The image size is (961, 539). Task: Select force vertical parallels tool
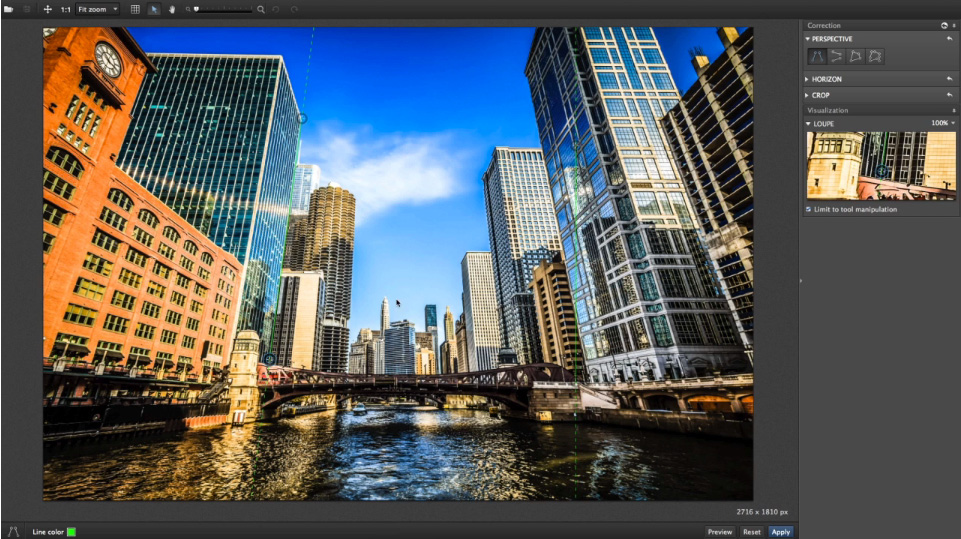click(x=816, y=56)
